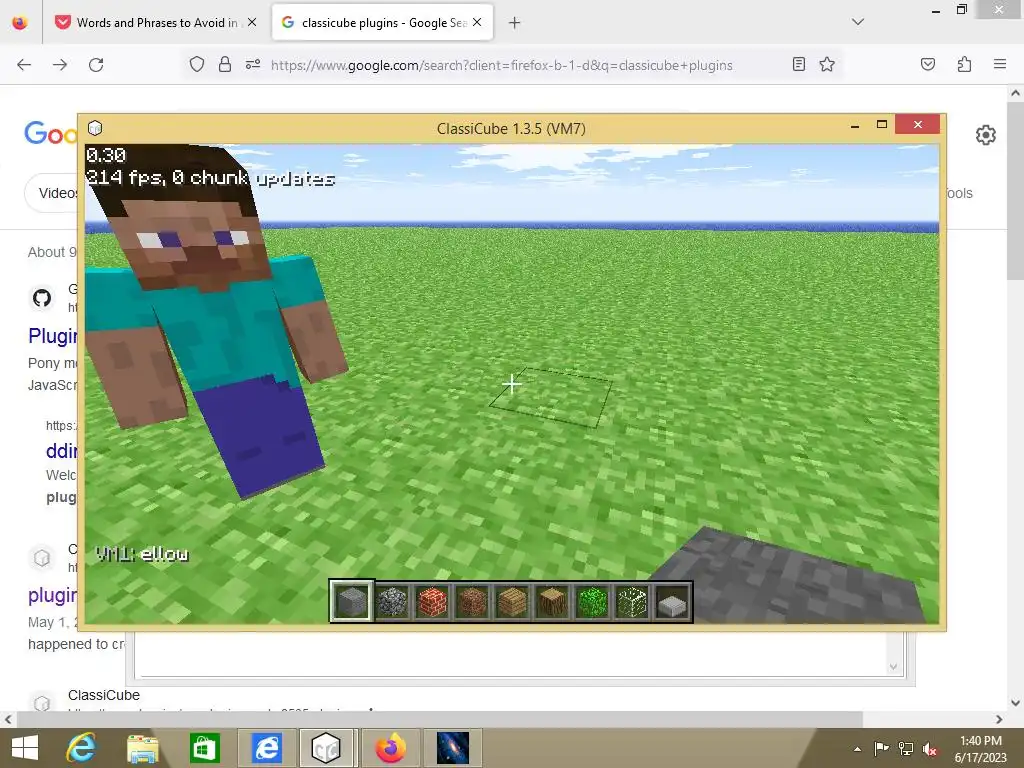
Task: Open the galaxy icon app in taskbar
Action: tap(453, 748)
